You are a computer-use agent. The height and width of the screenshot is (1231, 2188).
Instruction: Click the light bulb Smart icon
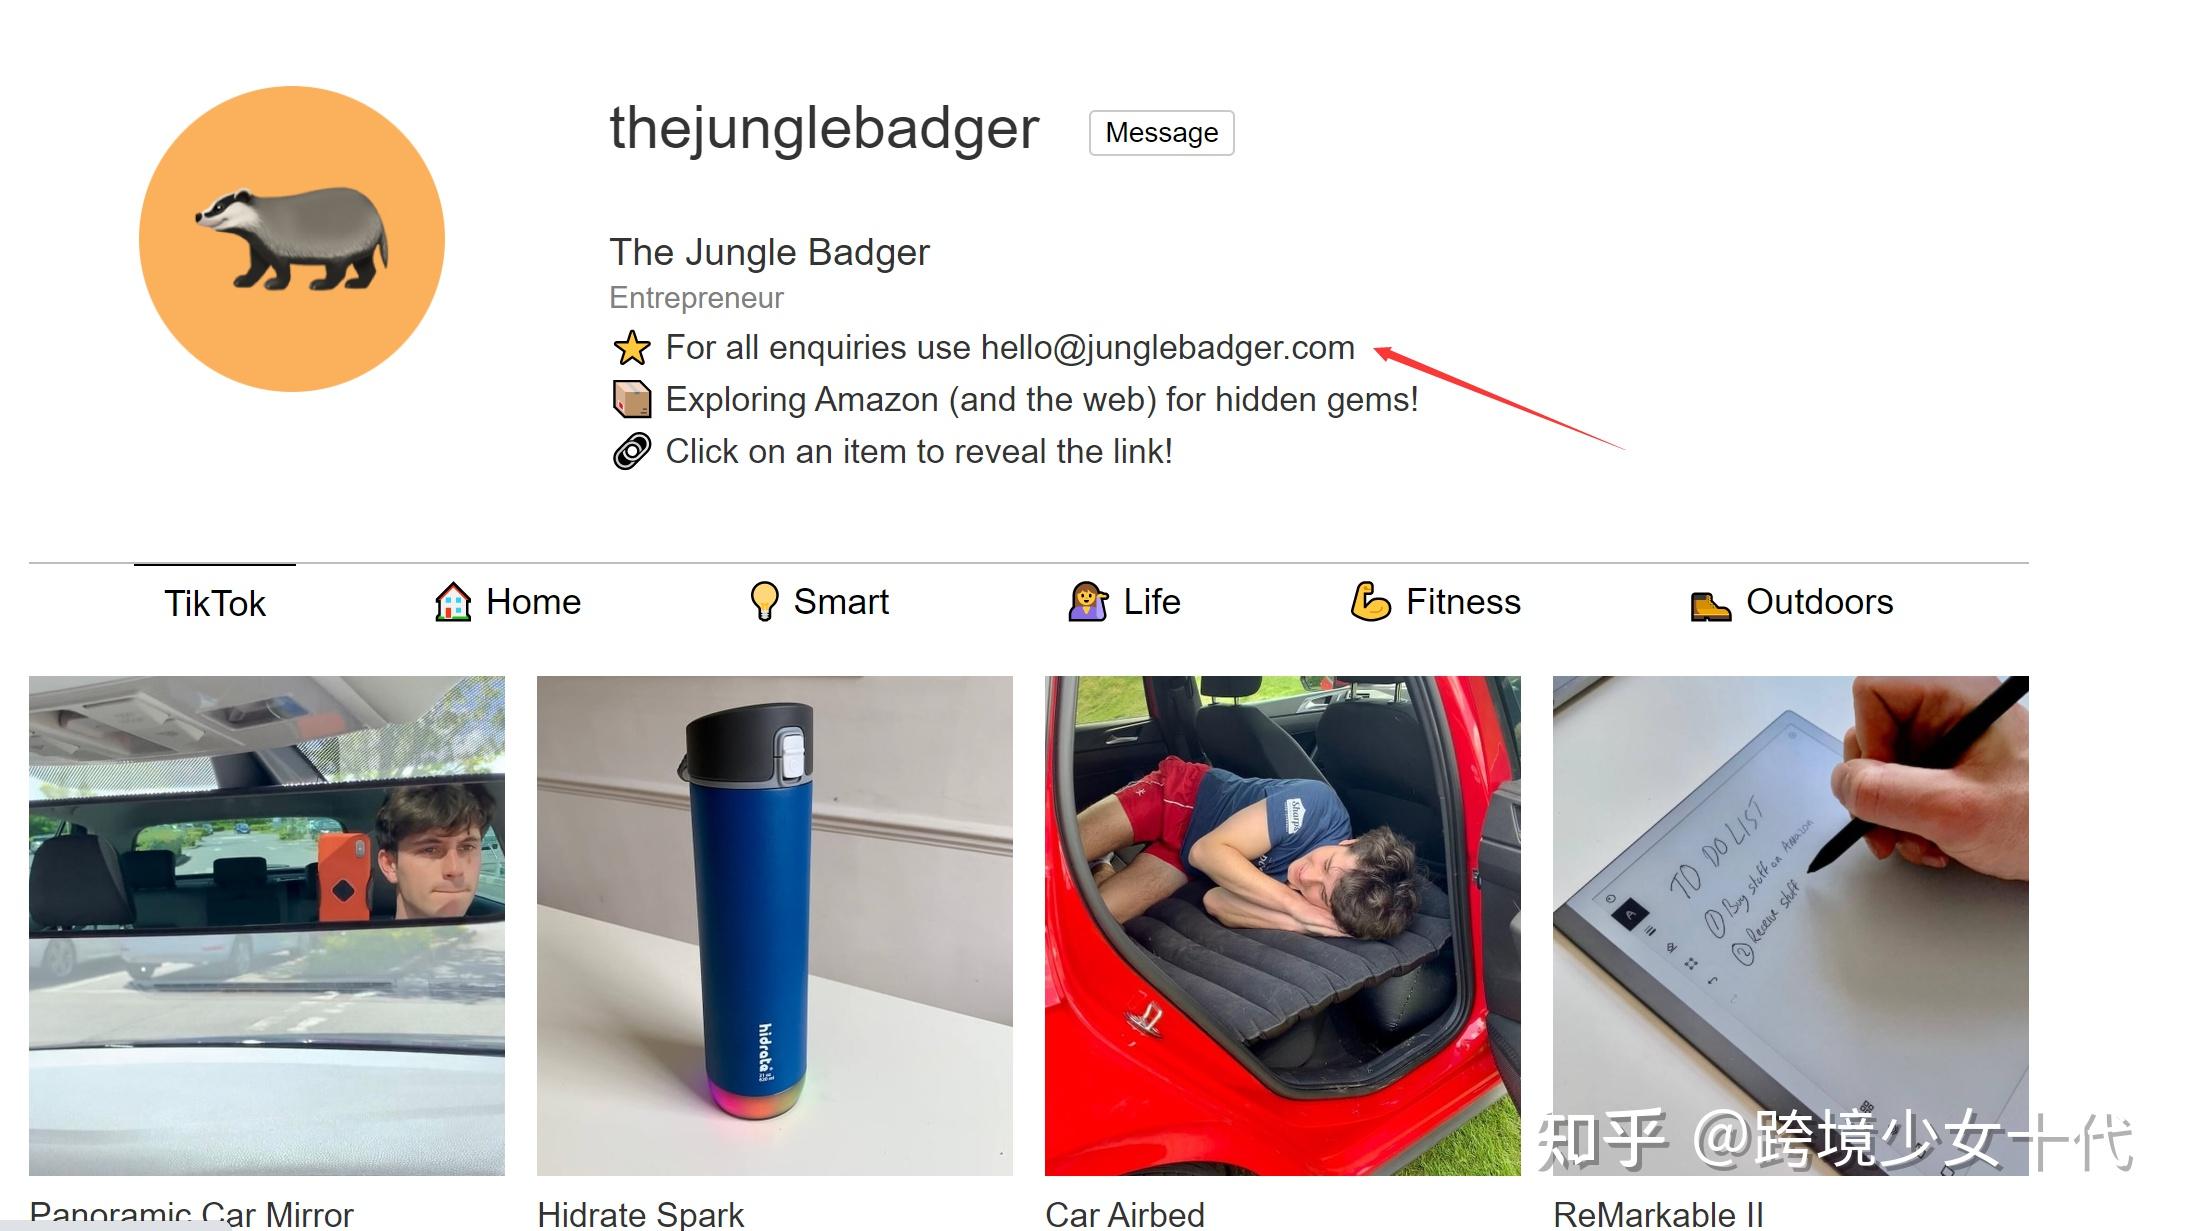coord(764,602)
